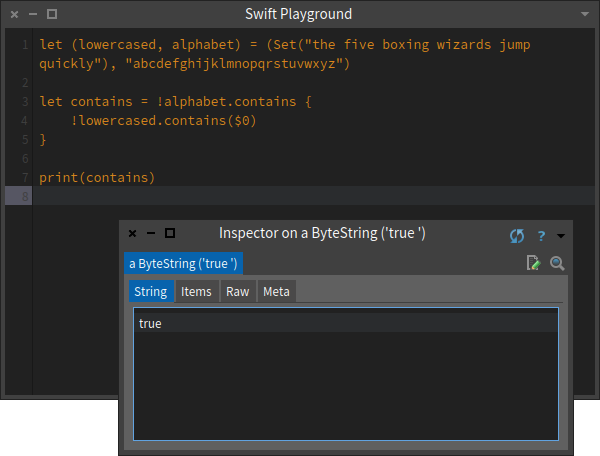
Task: Maximize the Swift Playground window
Action: [x=52, y=14]
